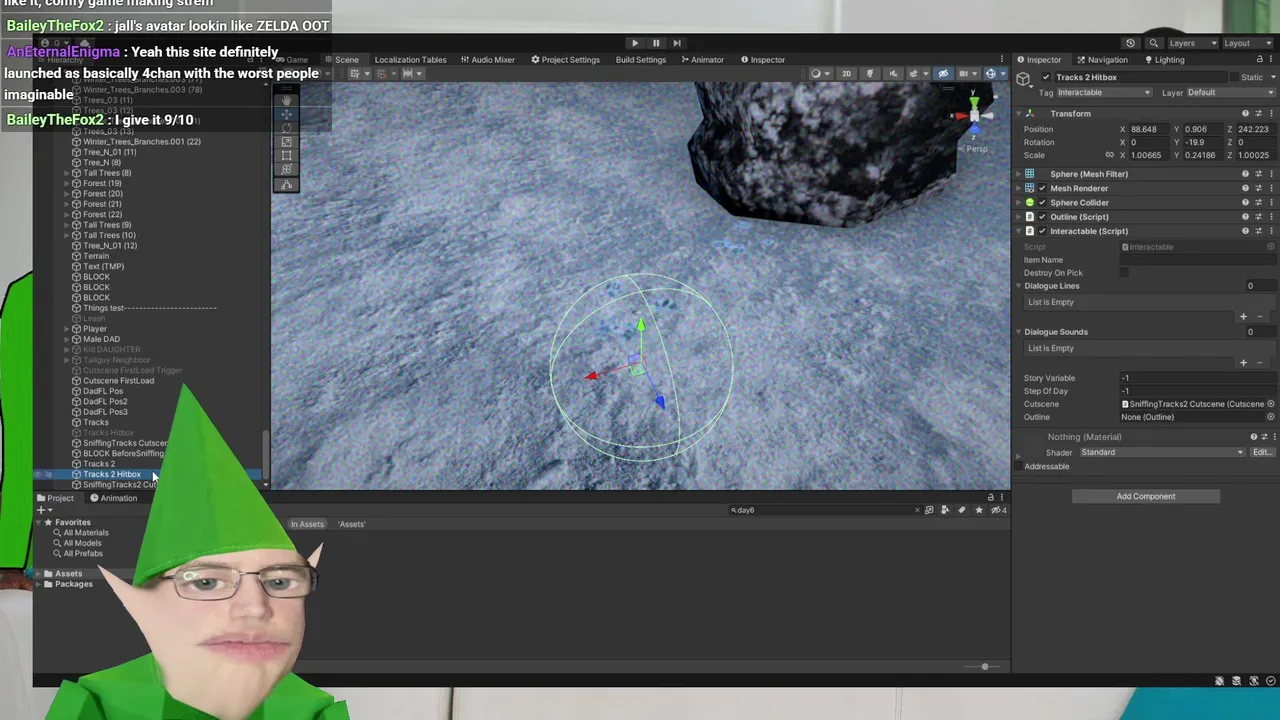Open the undo History icon
Image resolution: width=1280 pixels, height=720 pixels.
point(1130,43)
